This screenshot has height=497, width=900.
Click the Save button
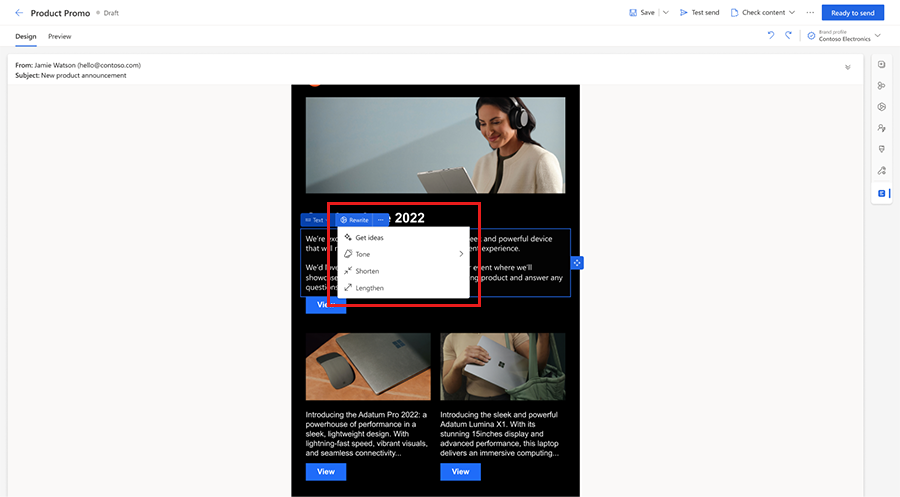[642, 13]
